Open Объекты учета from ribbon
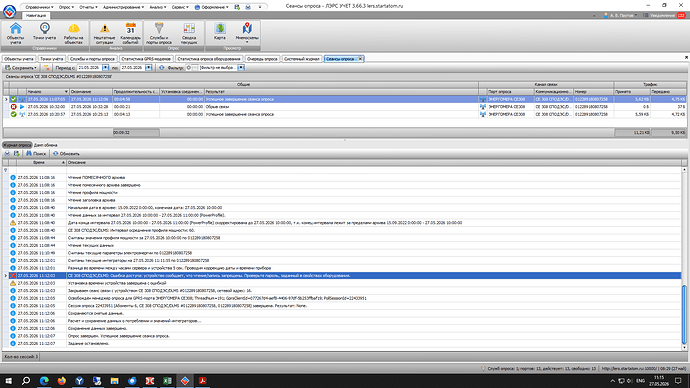 [15, 33]
